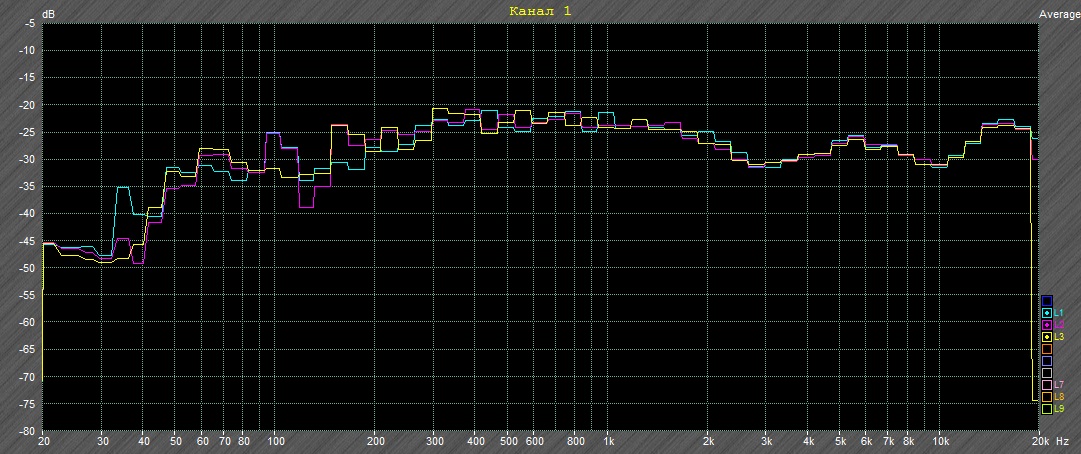Click the -50 dB axis label

coord(25,268)
